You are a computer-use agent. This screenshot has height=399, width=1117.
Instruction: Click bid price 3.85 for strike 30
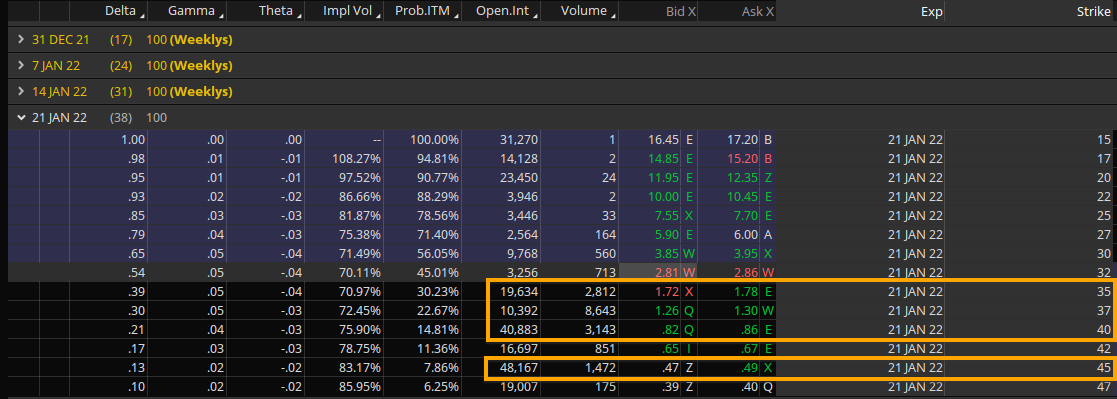[x=667, y=253]
